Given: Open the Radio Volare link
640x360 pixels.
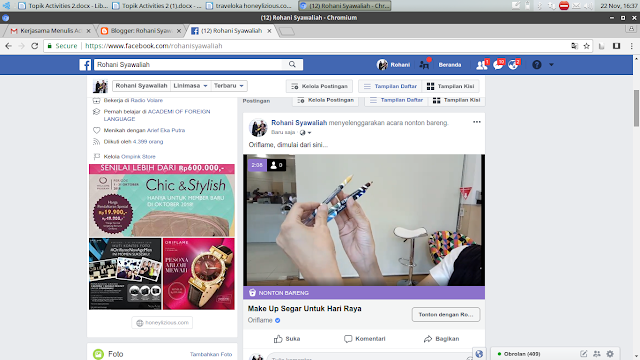Looking at the screenshot, I should 147,100.
